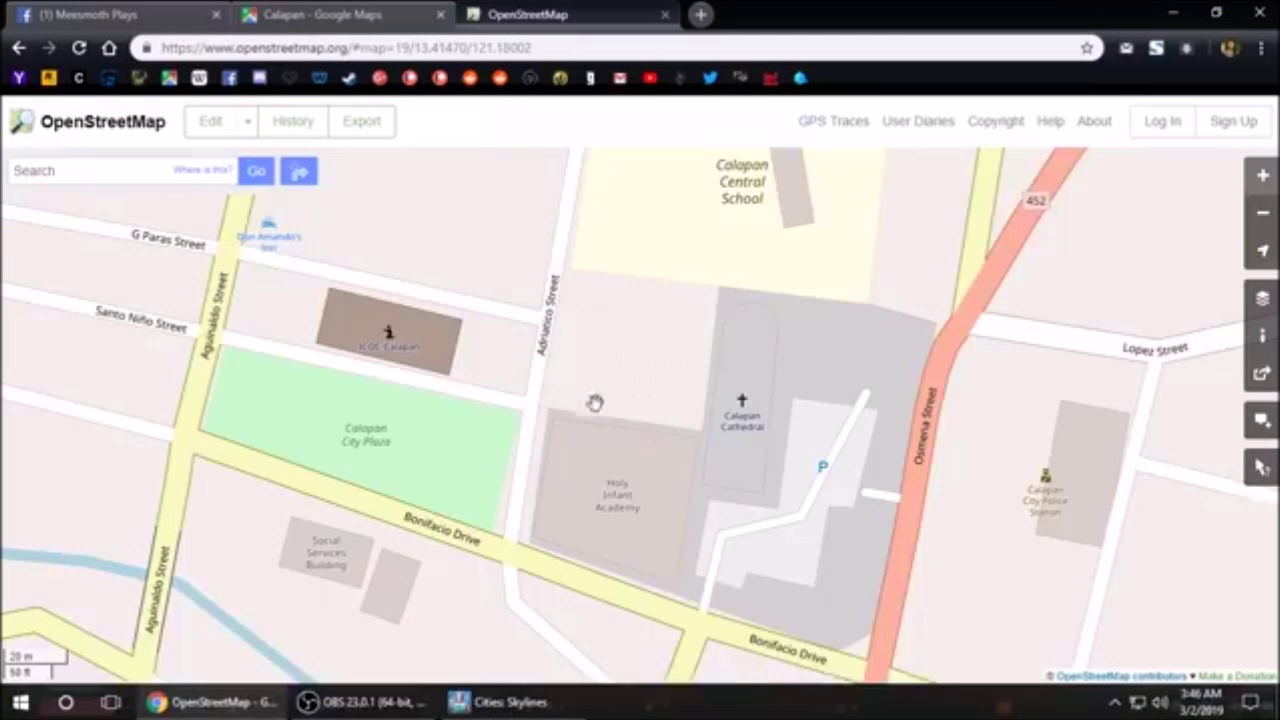
Task: Click the parking P marker
Action: 823,467
